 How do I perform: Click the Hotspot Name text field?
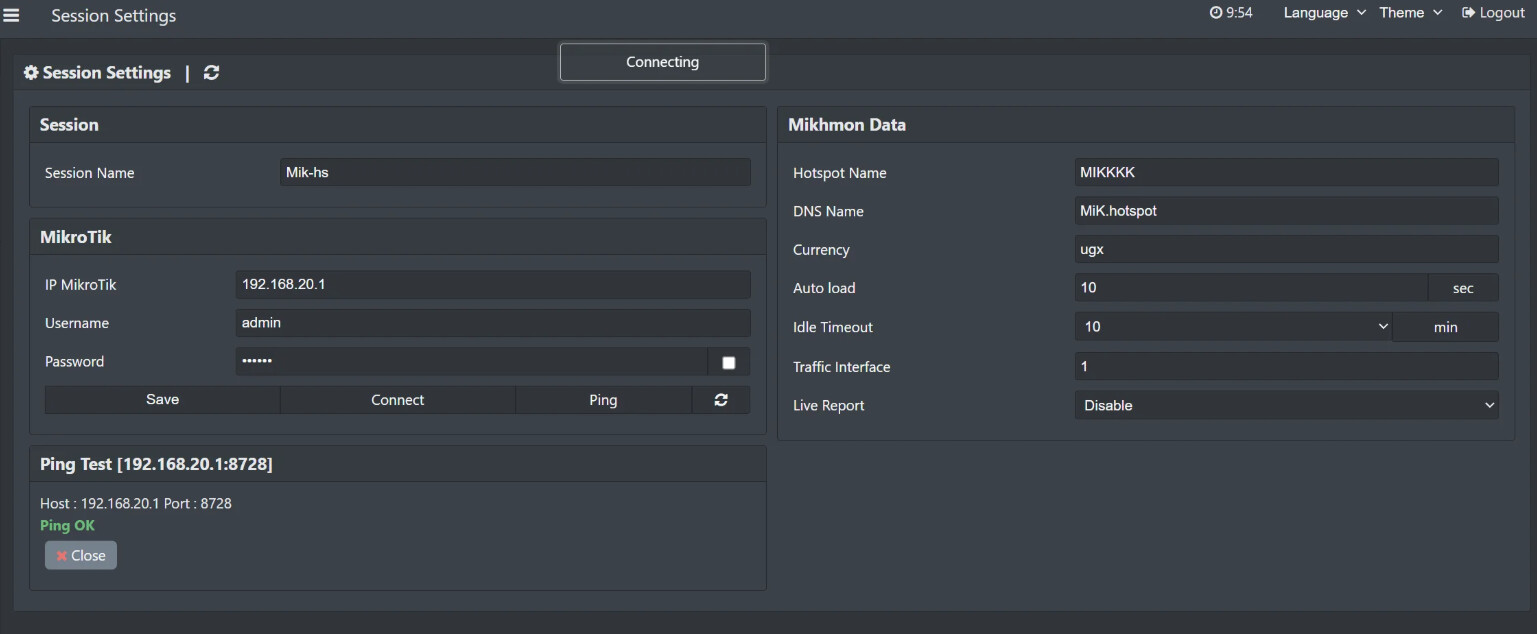point(1286,173)
